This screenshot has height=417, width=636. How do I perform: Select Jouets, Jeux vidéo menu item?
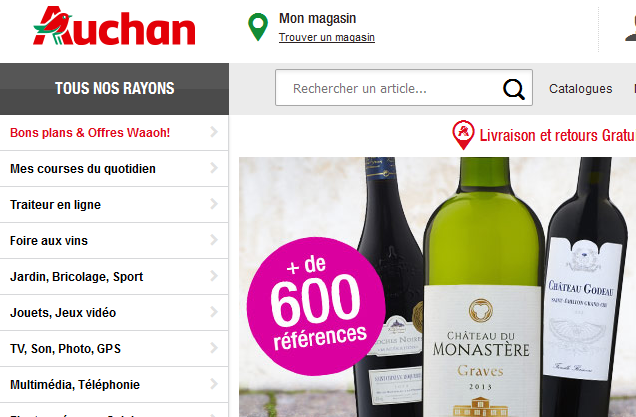(114, 313)
